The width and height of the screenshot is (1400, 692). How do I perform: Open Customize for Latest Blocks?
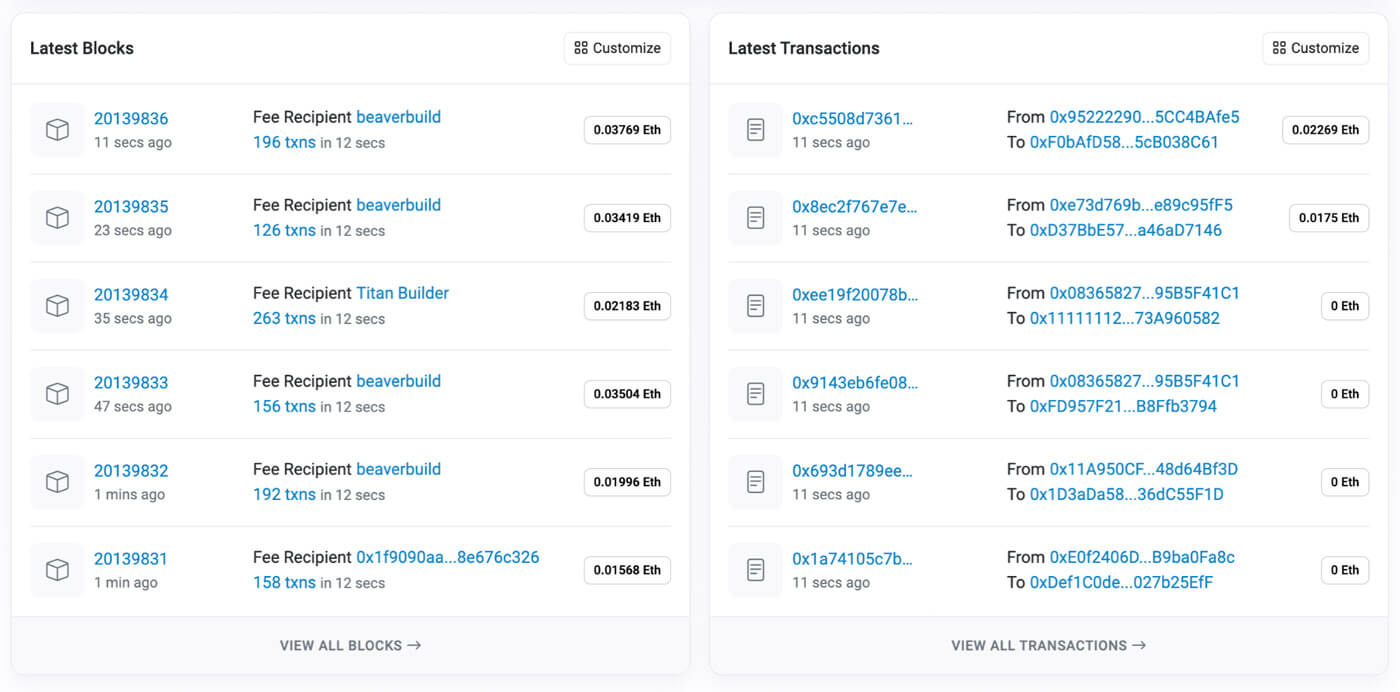617,48
